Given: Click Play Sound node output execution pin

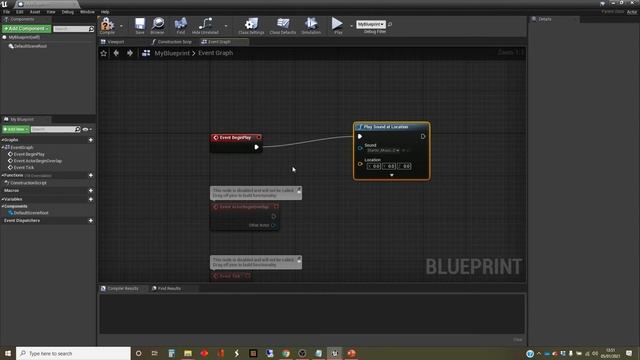Looking at the screenshot, I should pos(423,137).
